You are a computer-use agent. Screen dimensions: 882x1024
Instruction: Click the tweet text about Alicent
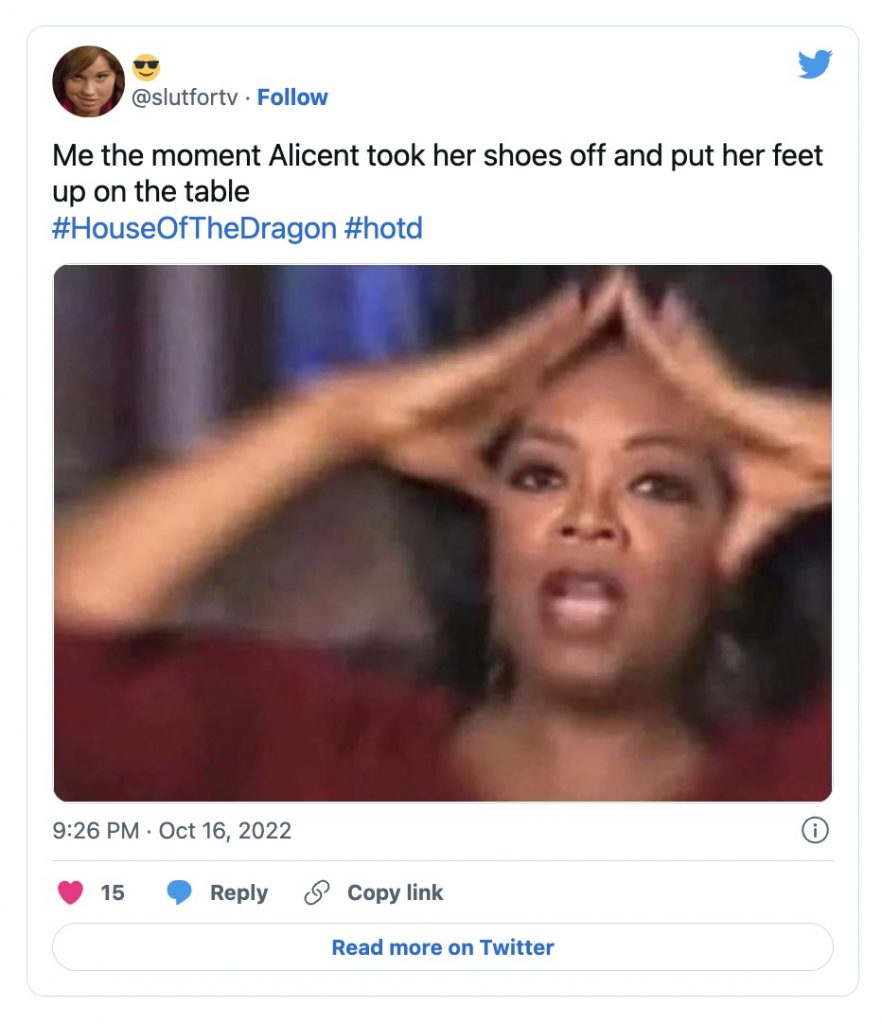pos(437,173)
